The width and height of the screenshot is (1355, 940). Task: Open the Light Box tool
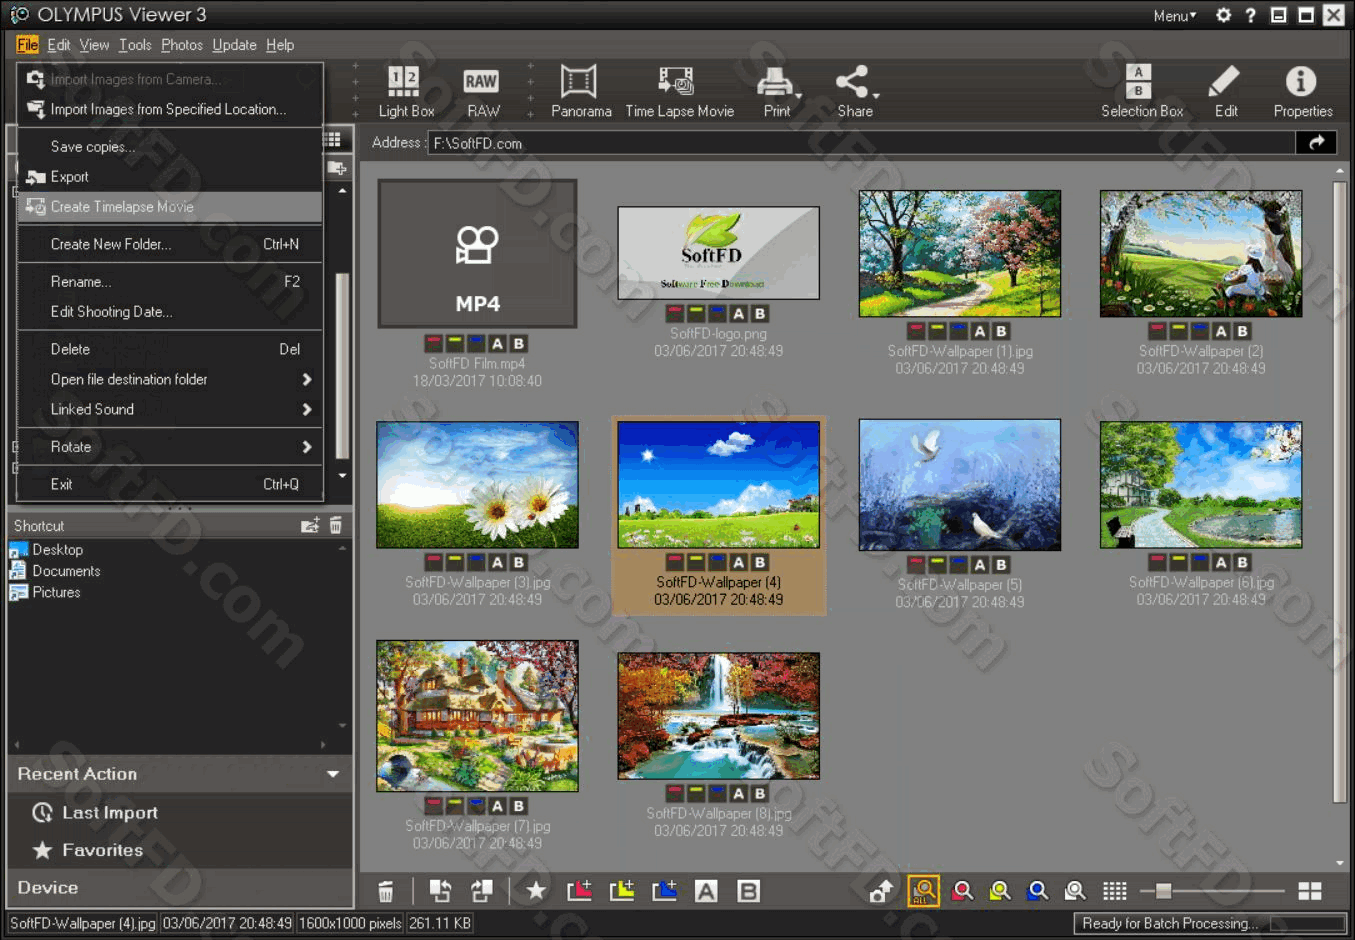coord(406,91)
